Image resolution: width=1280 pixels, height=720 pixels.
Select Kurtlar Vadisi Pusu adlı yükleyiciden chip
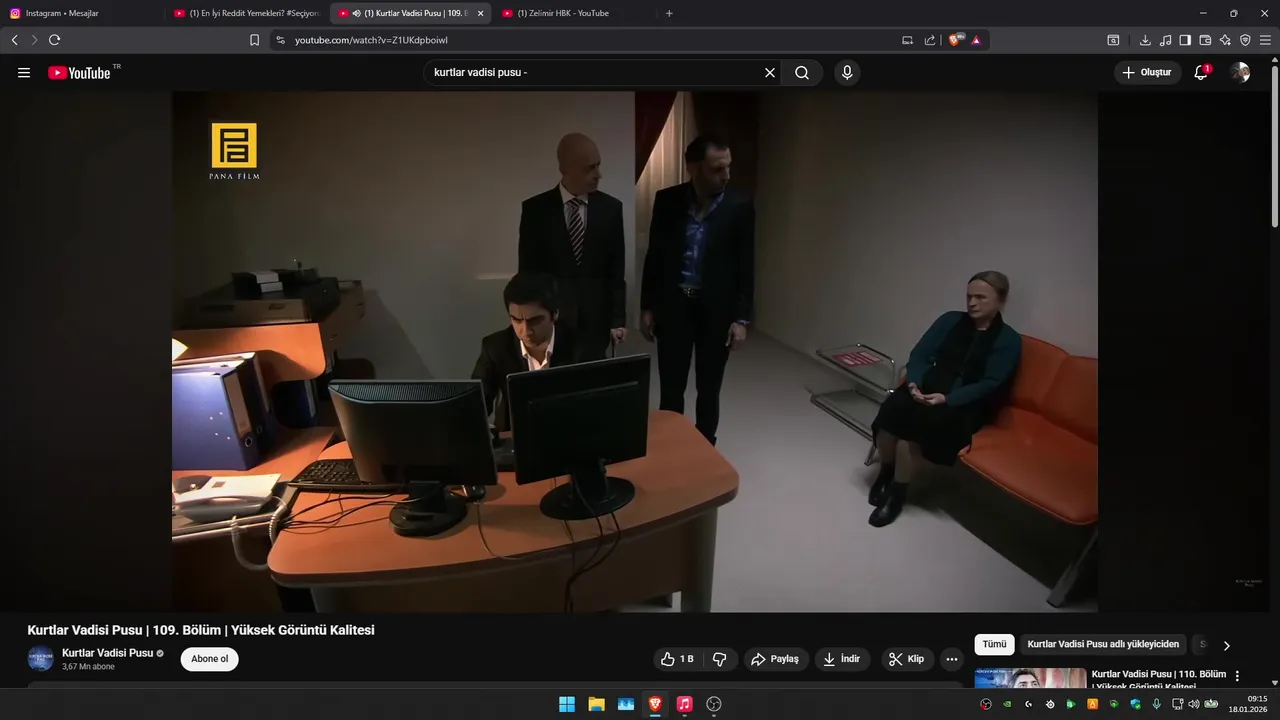1103,645
